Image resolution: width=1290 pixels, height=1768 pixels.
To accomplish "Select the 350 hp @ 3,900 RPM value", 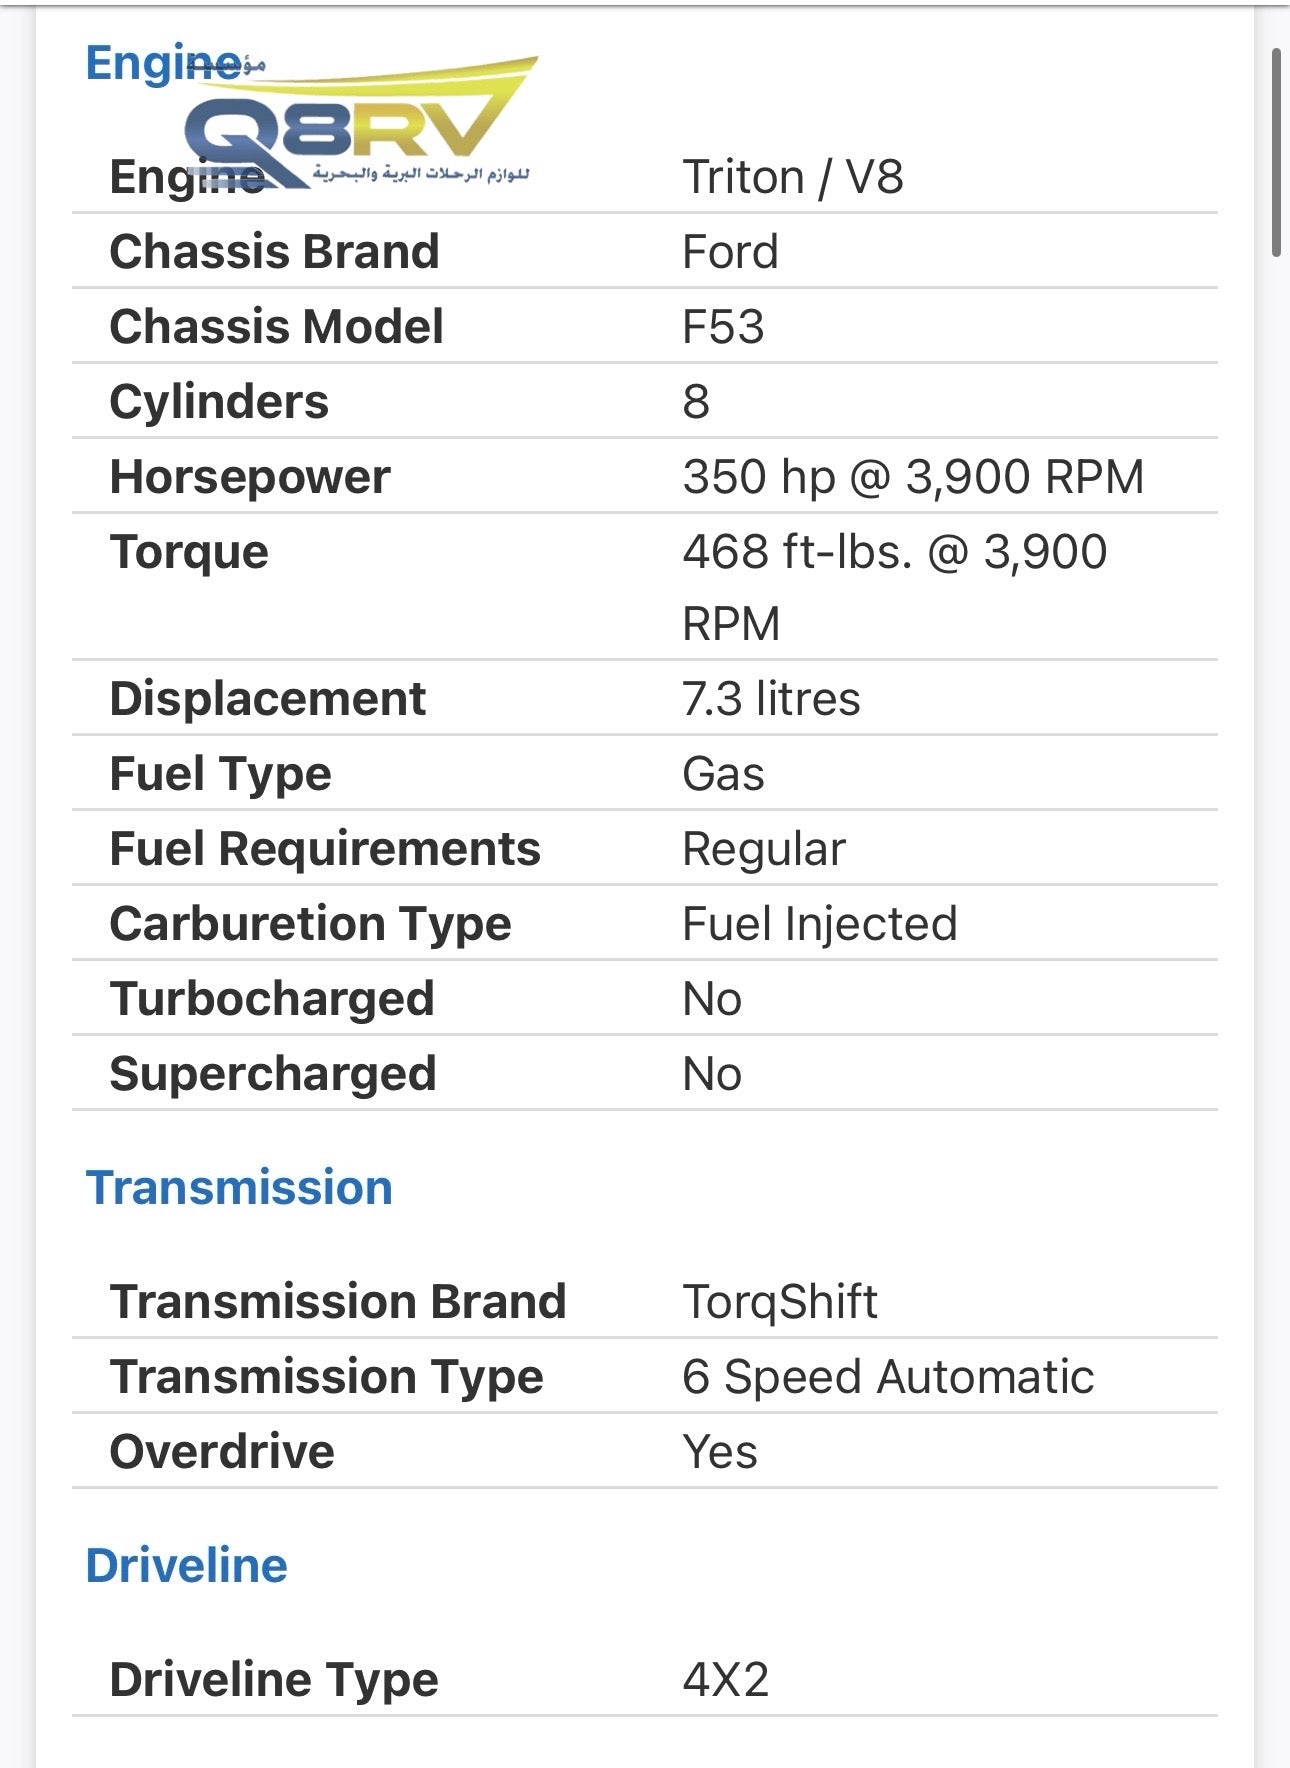I will pos(913,477).
